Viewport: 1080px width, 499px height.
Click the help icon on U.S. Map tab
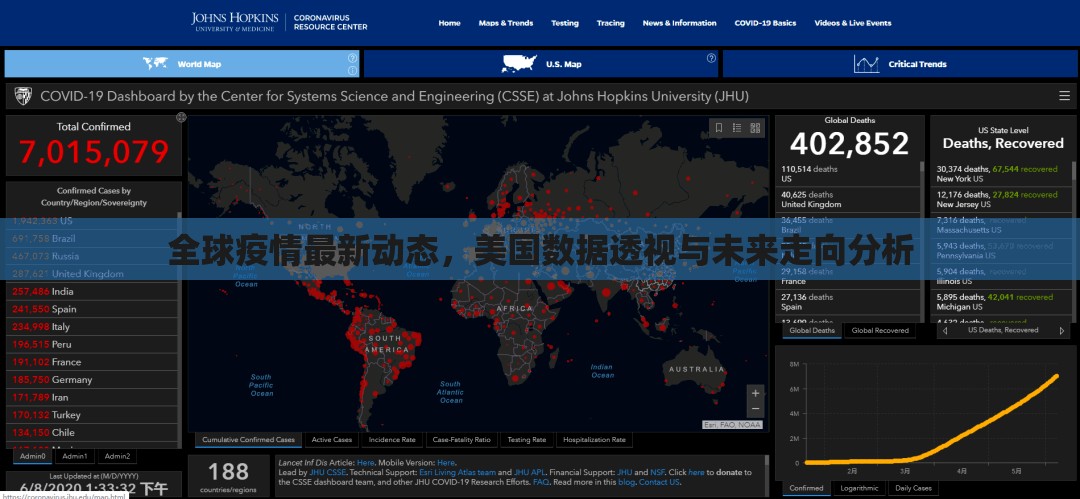[711, 58]
